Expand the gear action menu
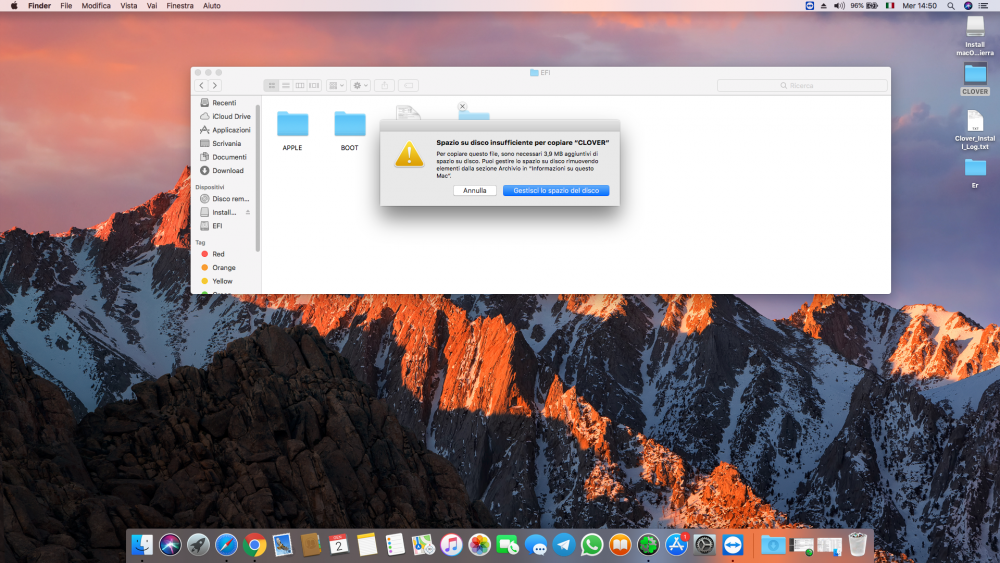Screen dimensions: 1000x563 (360, 85)
